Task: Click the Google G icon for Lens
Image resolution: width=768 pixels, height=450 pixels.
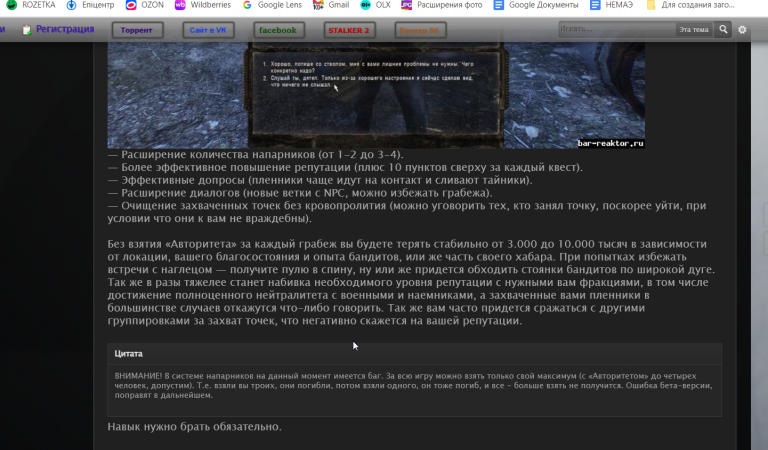Action: (247, 5)
